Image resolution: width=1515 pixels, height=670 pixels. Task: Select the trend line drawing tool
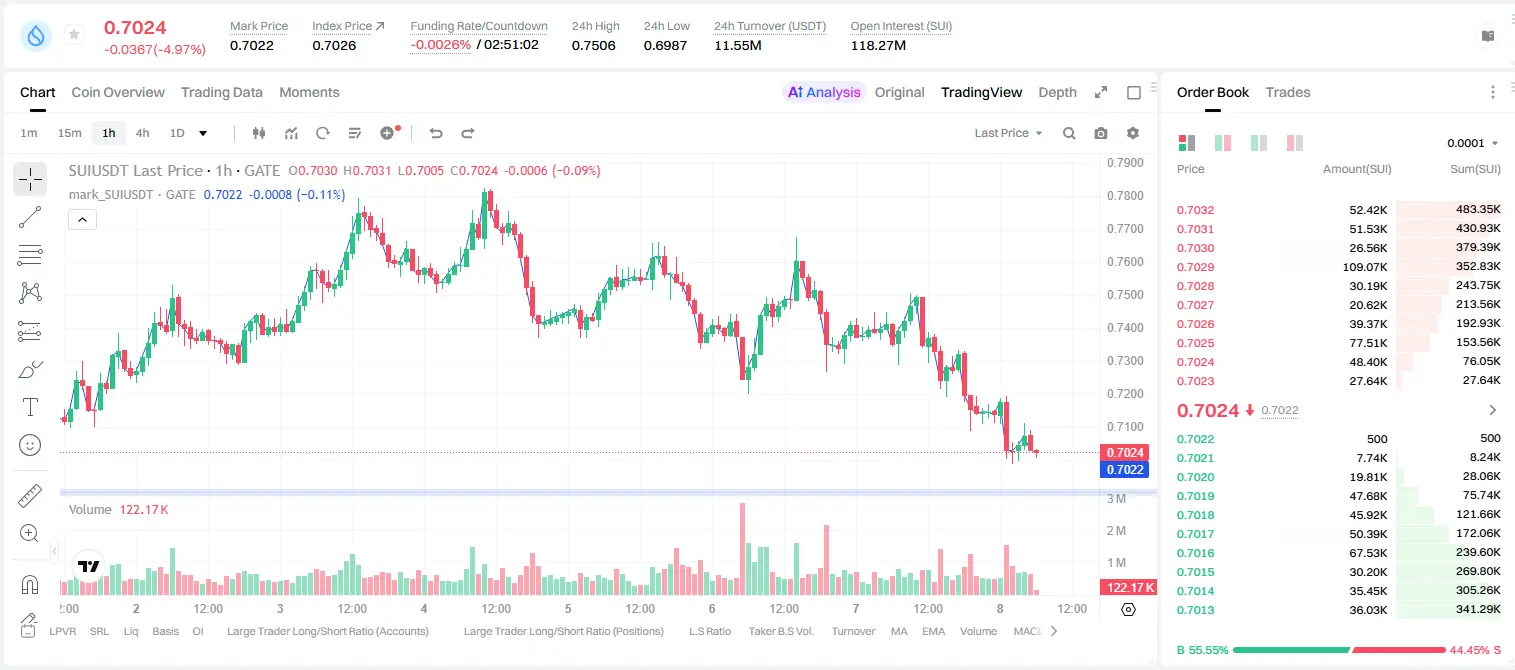click(30, 217)
